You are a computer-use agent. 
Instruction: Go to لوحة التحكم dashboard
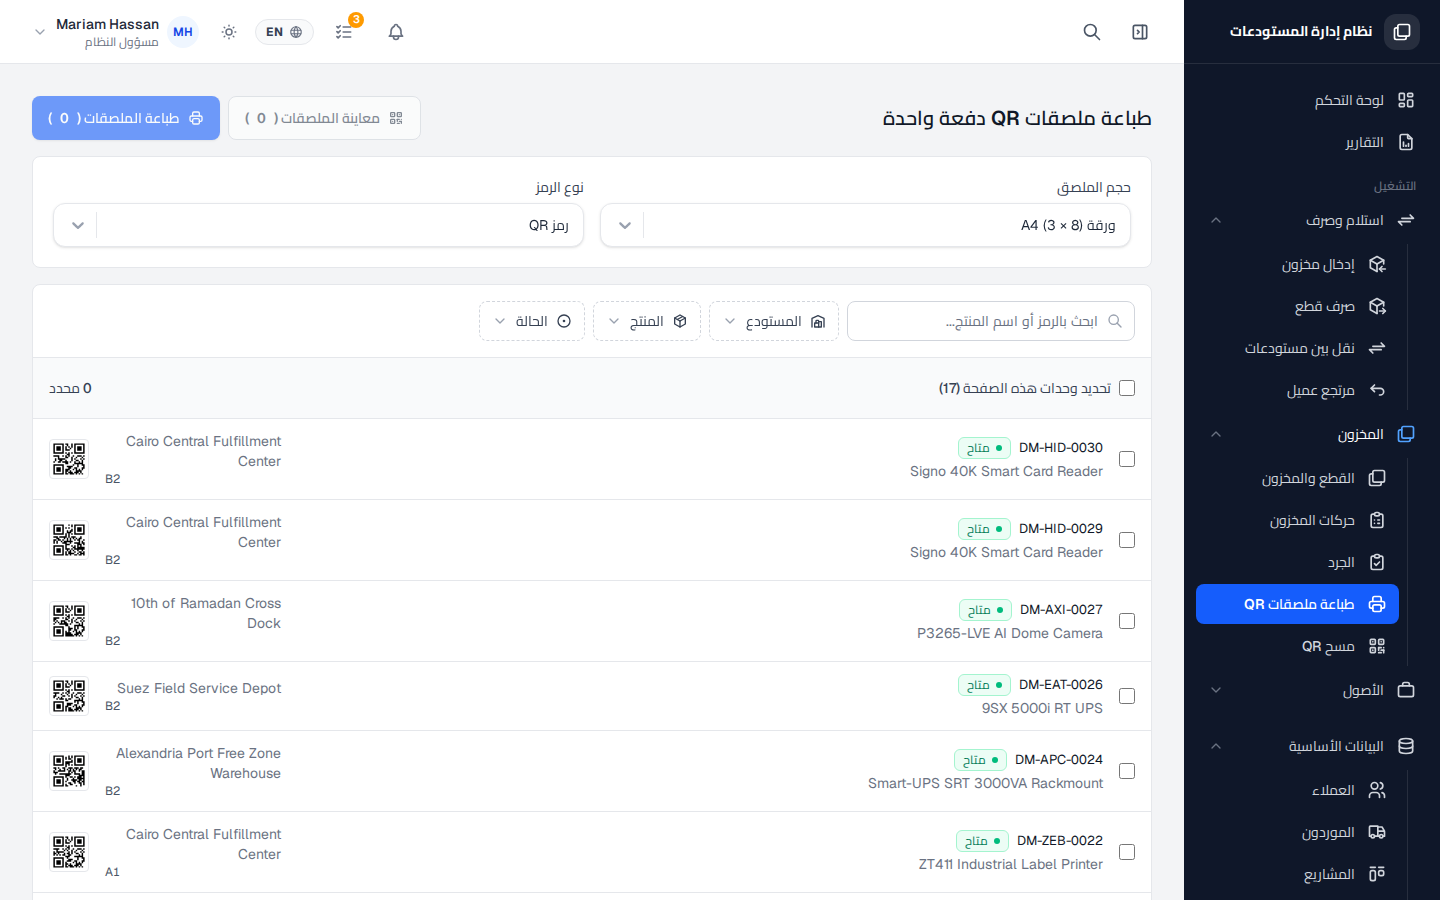point(1311,100)
